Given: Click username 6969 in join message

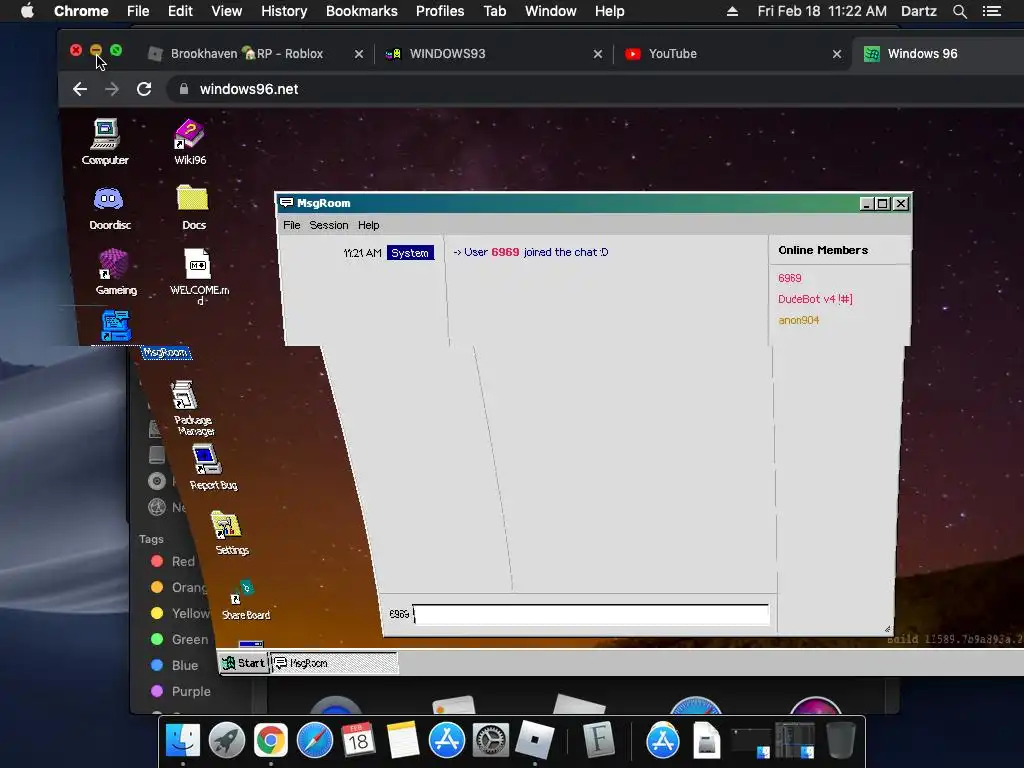Looking at the screenshot, I should point(505,252).
